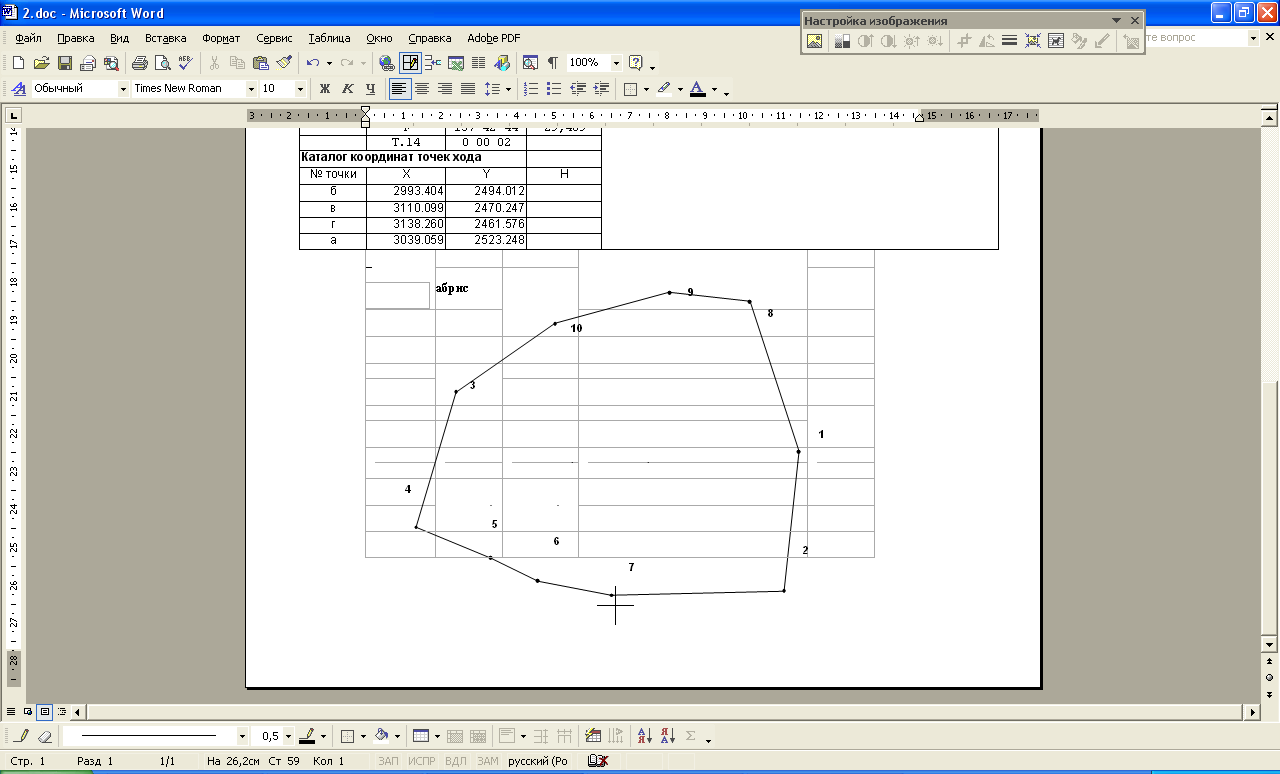Compress pictures button in the image toolbar
This screenshot has width=1280, height=774.
pyautogui.click(x=1033, y=41)
